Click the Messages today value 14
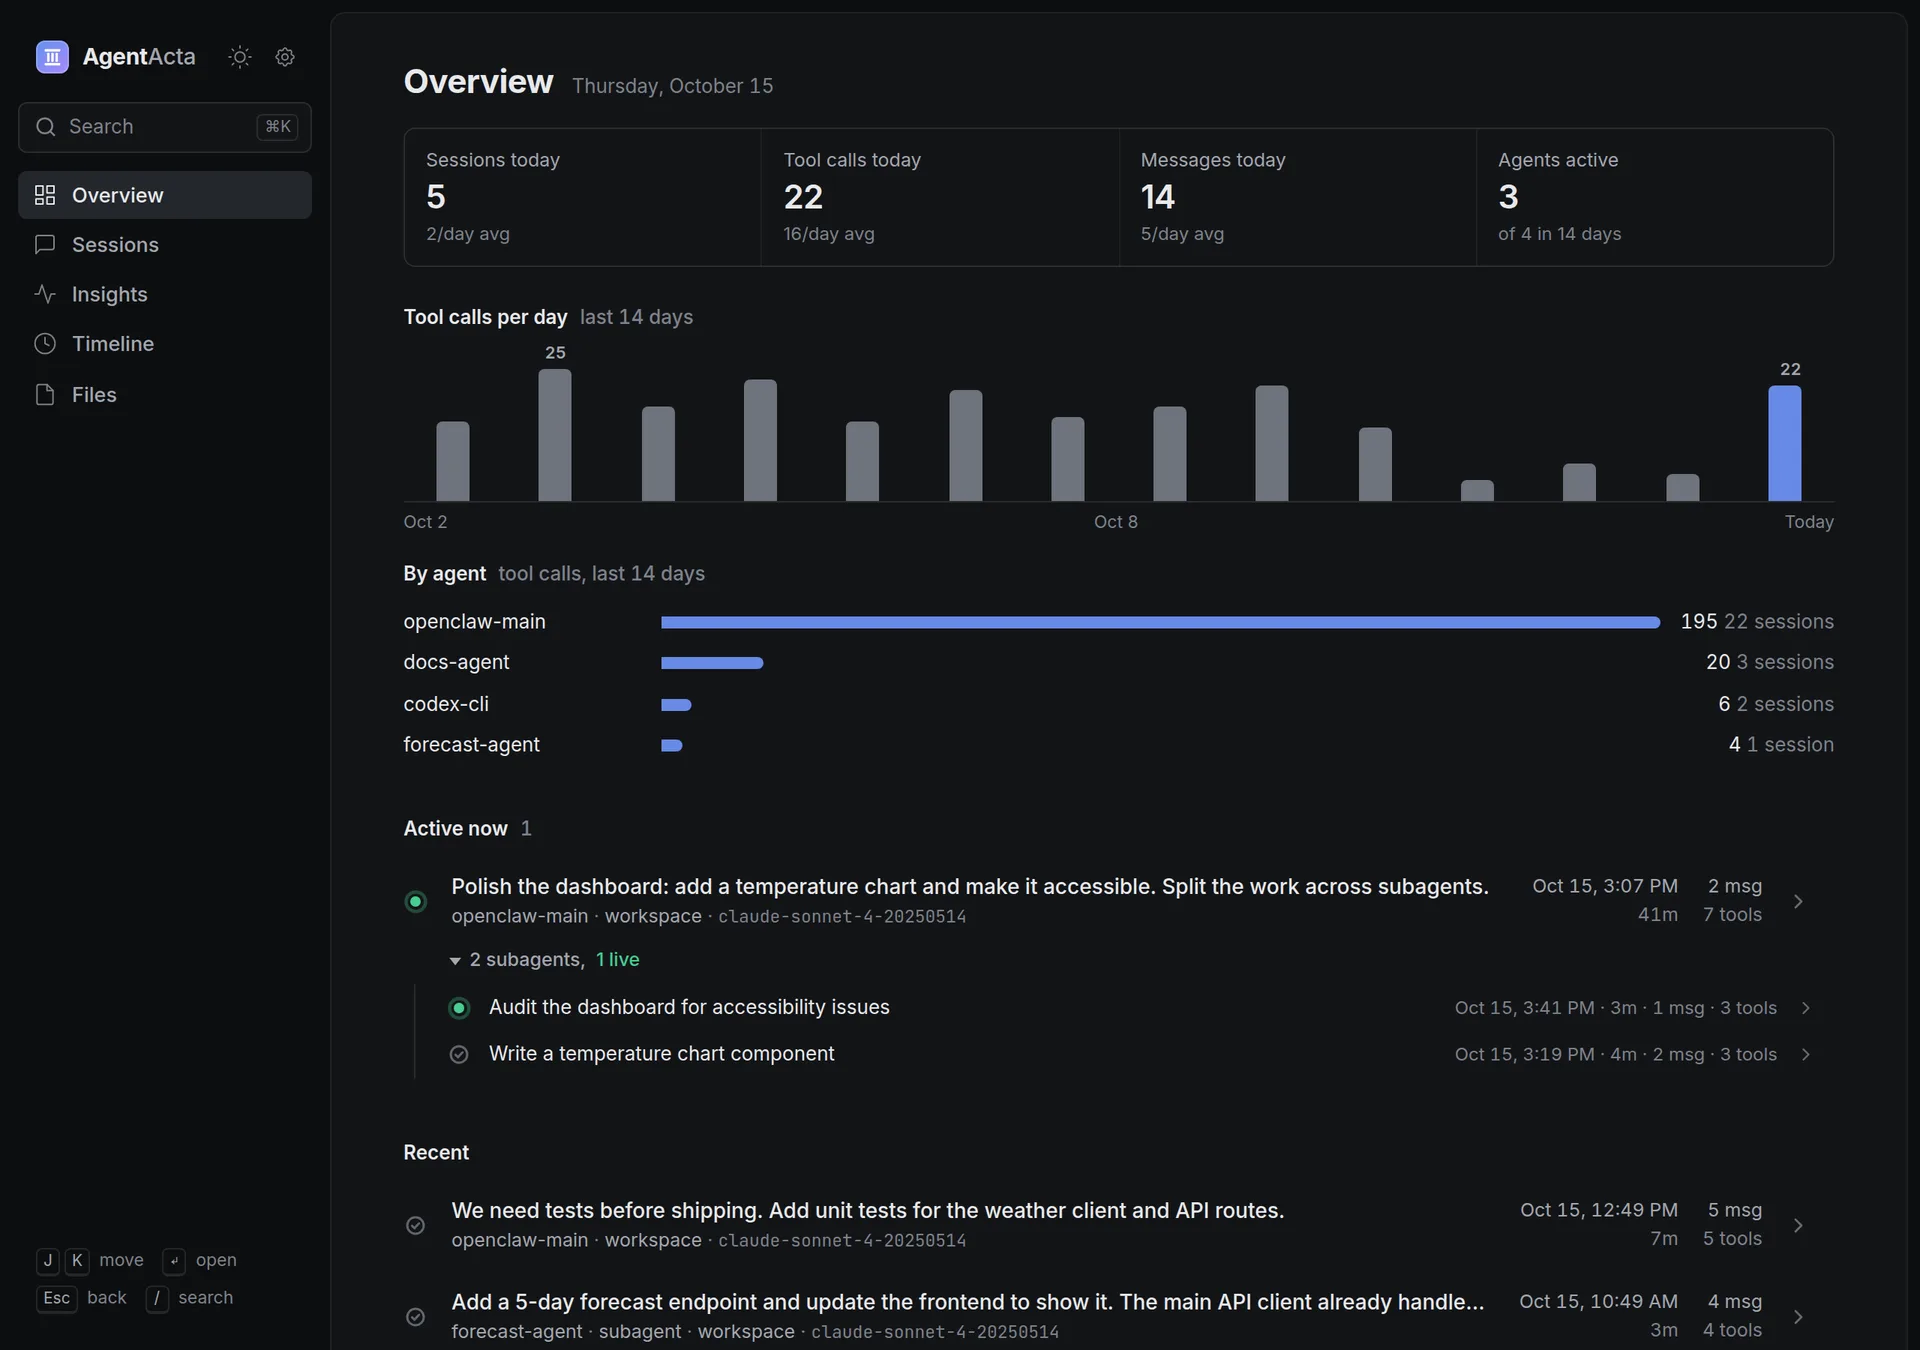This screenshot has height=1350, width=1920. click(x=1158, y=197)
